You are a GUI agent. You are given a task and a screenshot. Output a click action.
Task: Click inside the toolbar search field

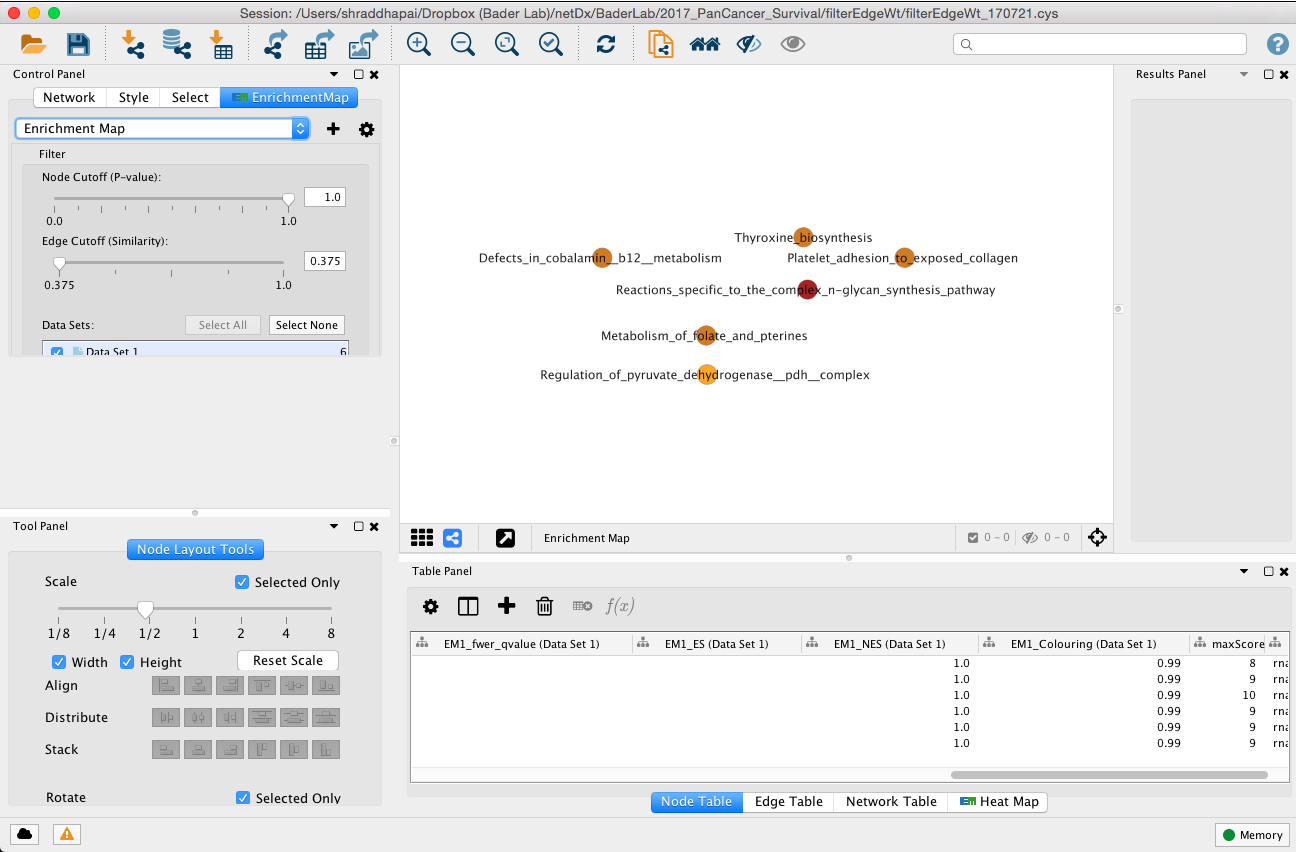[1098, 44]
